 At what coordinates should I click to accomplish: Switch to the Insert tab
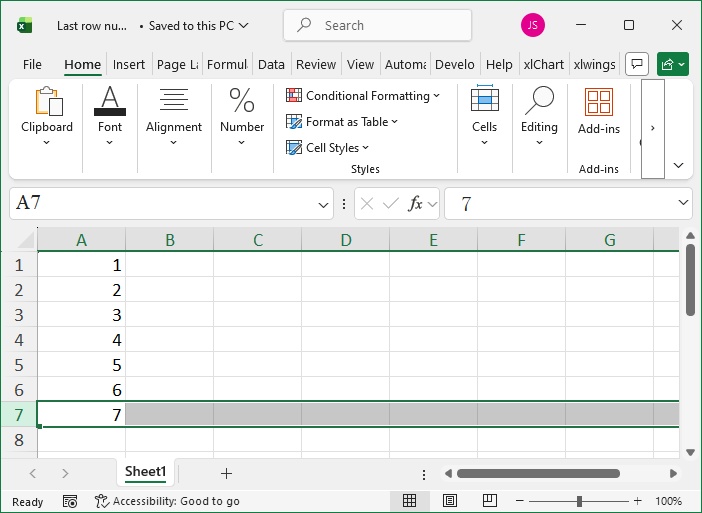[x=128, y=64]
